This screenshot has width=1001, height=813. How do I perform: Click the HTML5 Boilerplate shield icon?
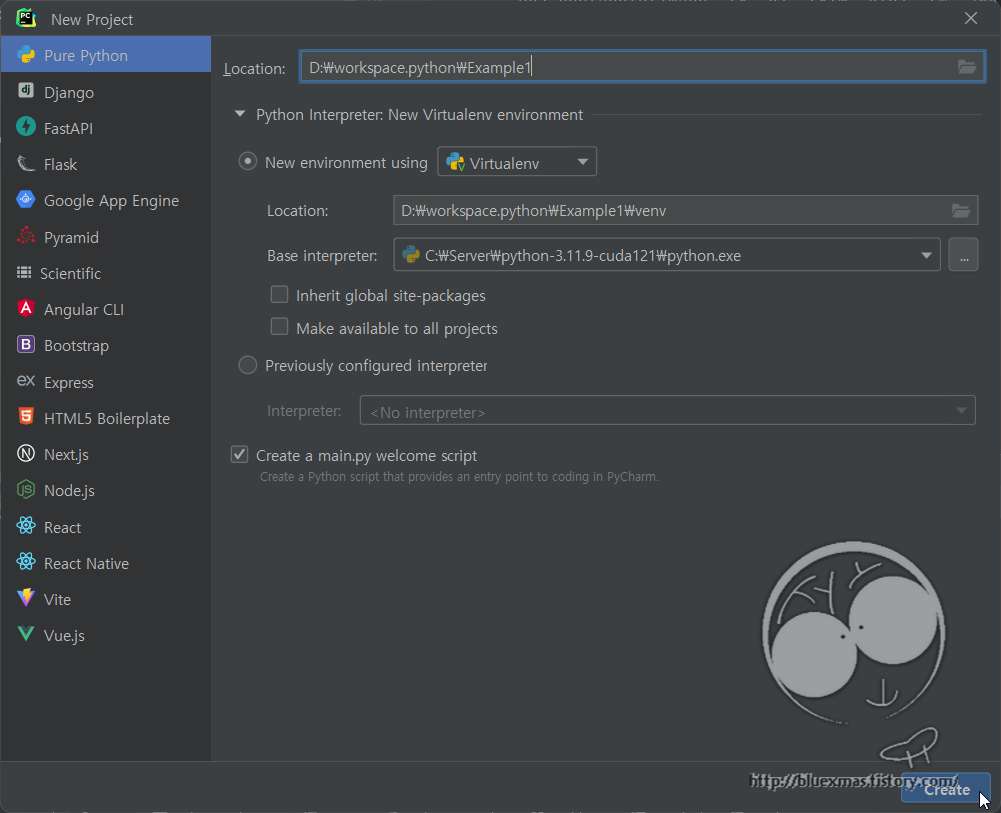[26, 417]
